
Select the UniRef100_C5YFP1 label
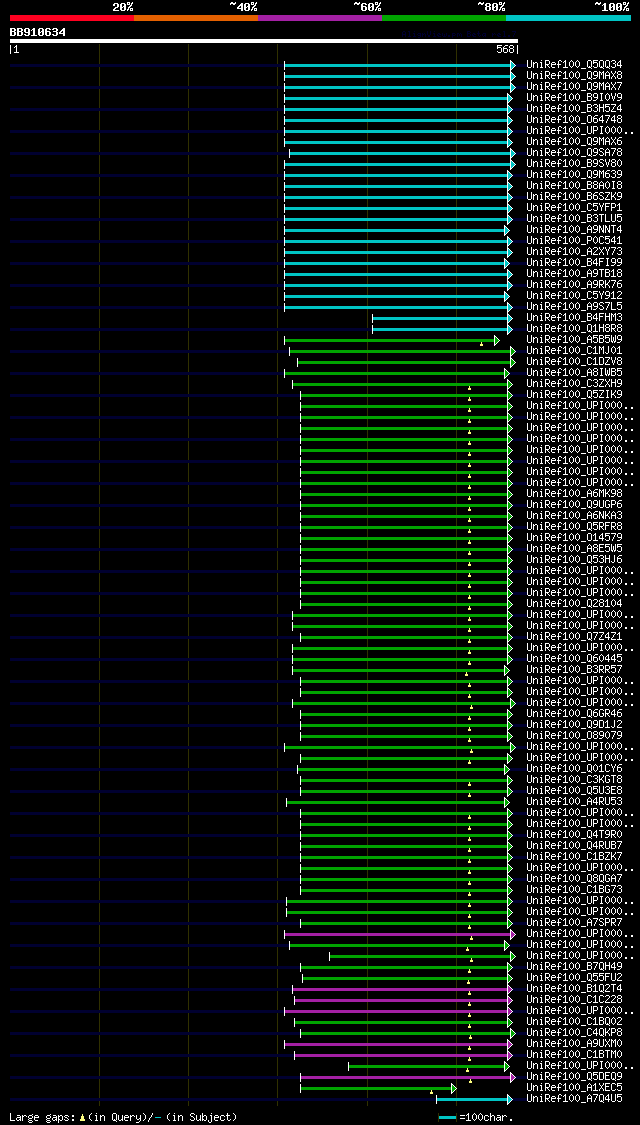pyautogui.click(x=574, y=207)
